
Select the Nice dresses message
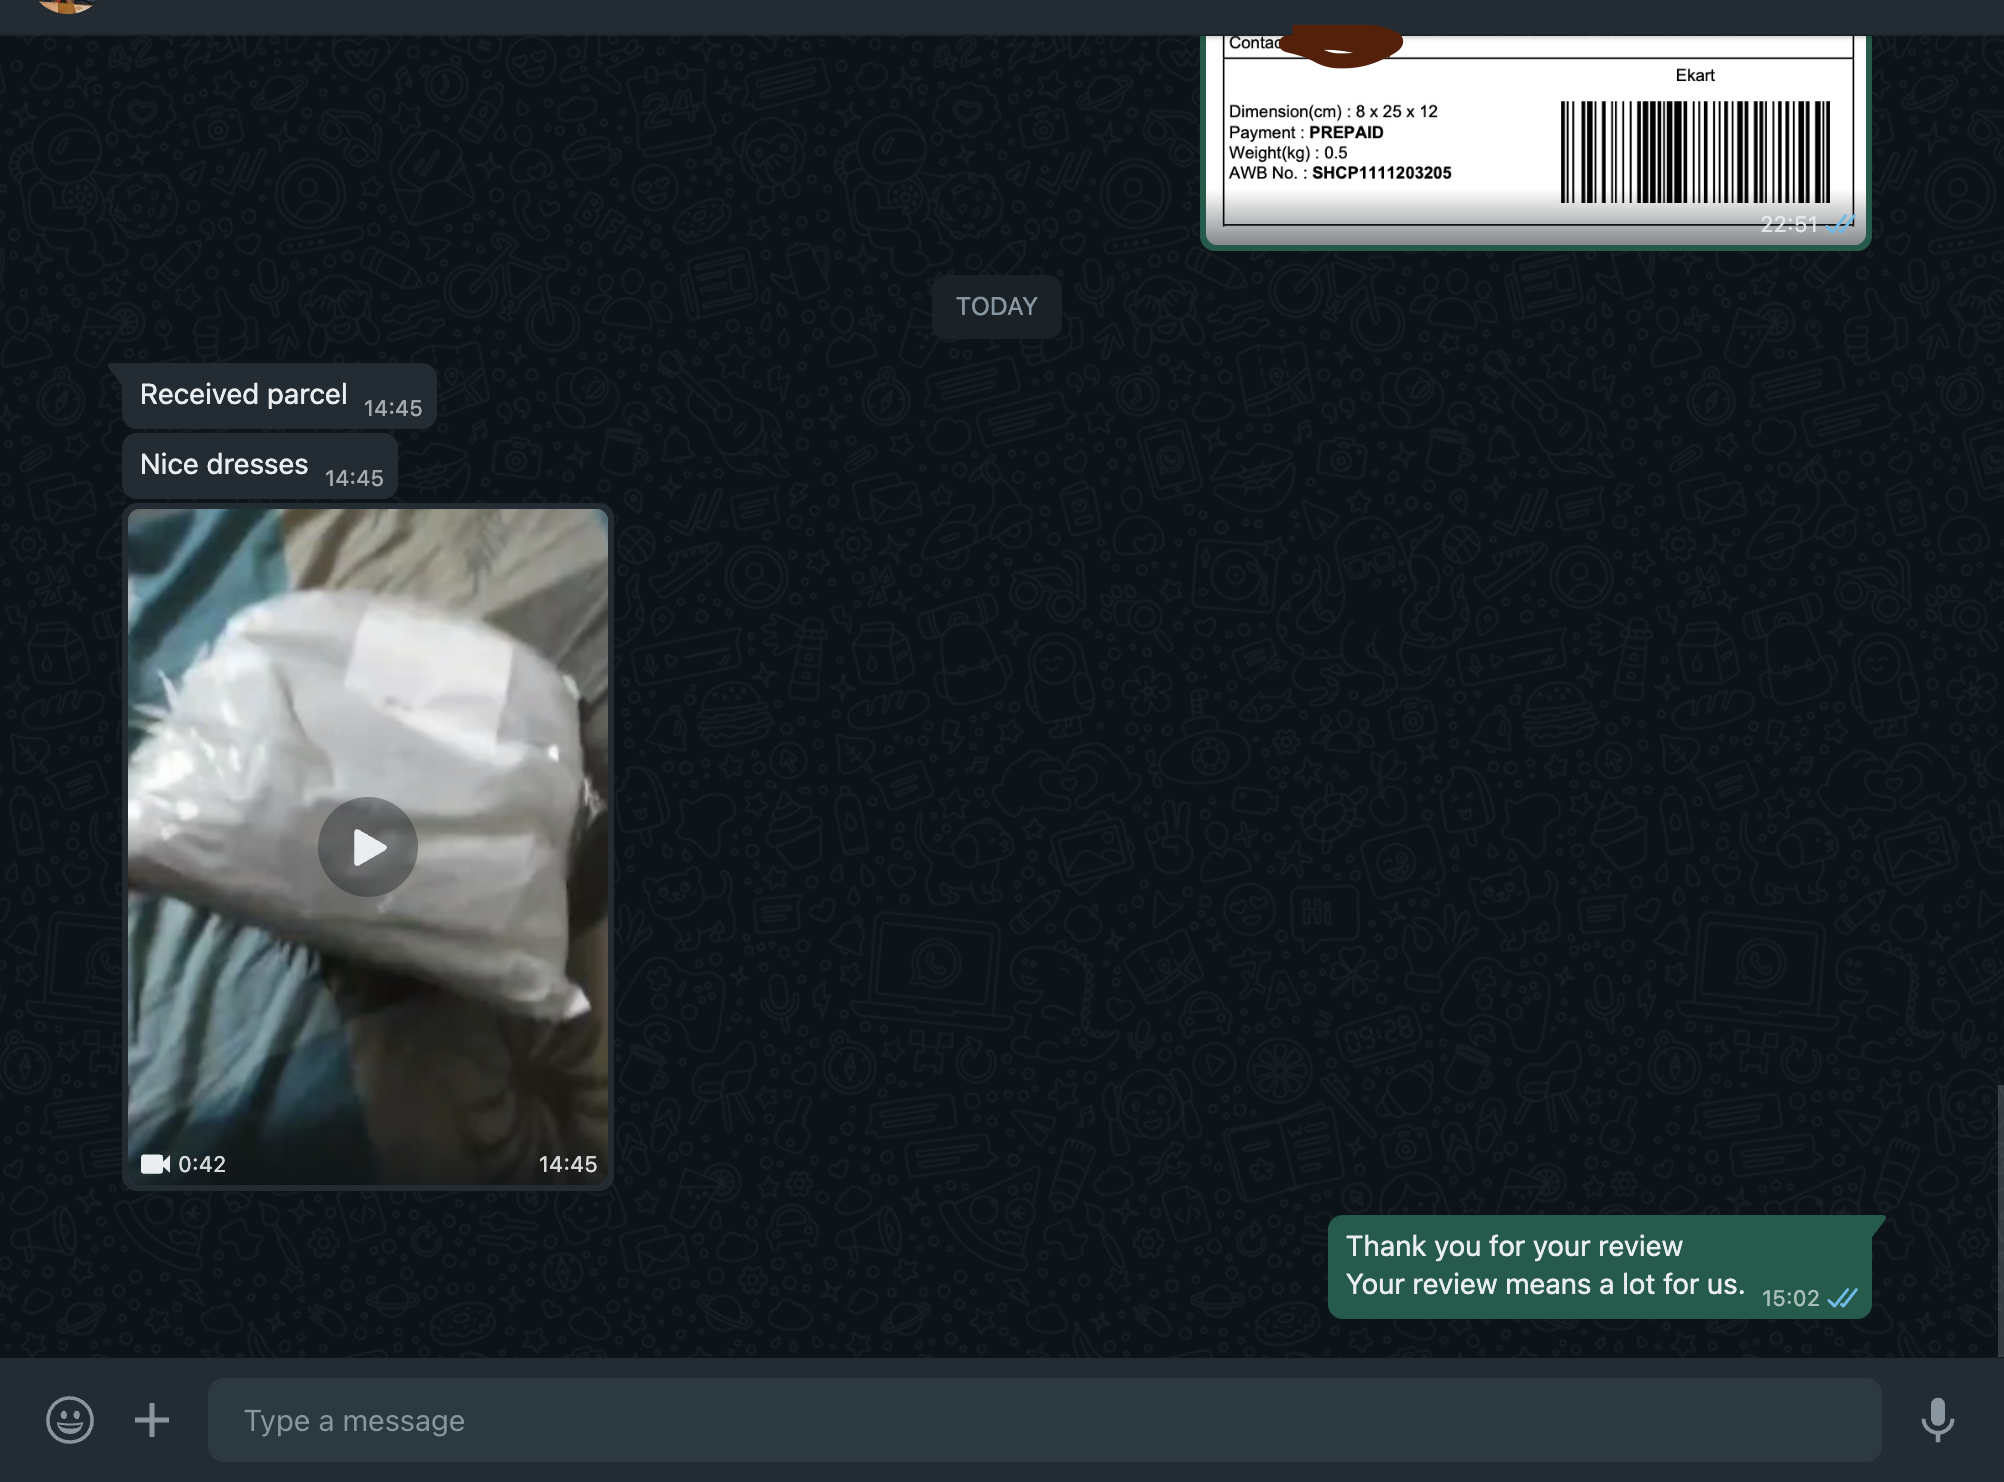click(x=224, y=465)
